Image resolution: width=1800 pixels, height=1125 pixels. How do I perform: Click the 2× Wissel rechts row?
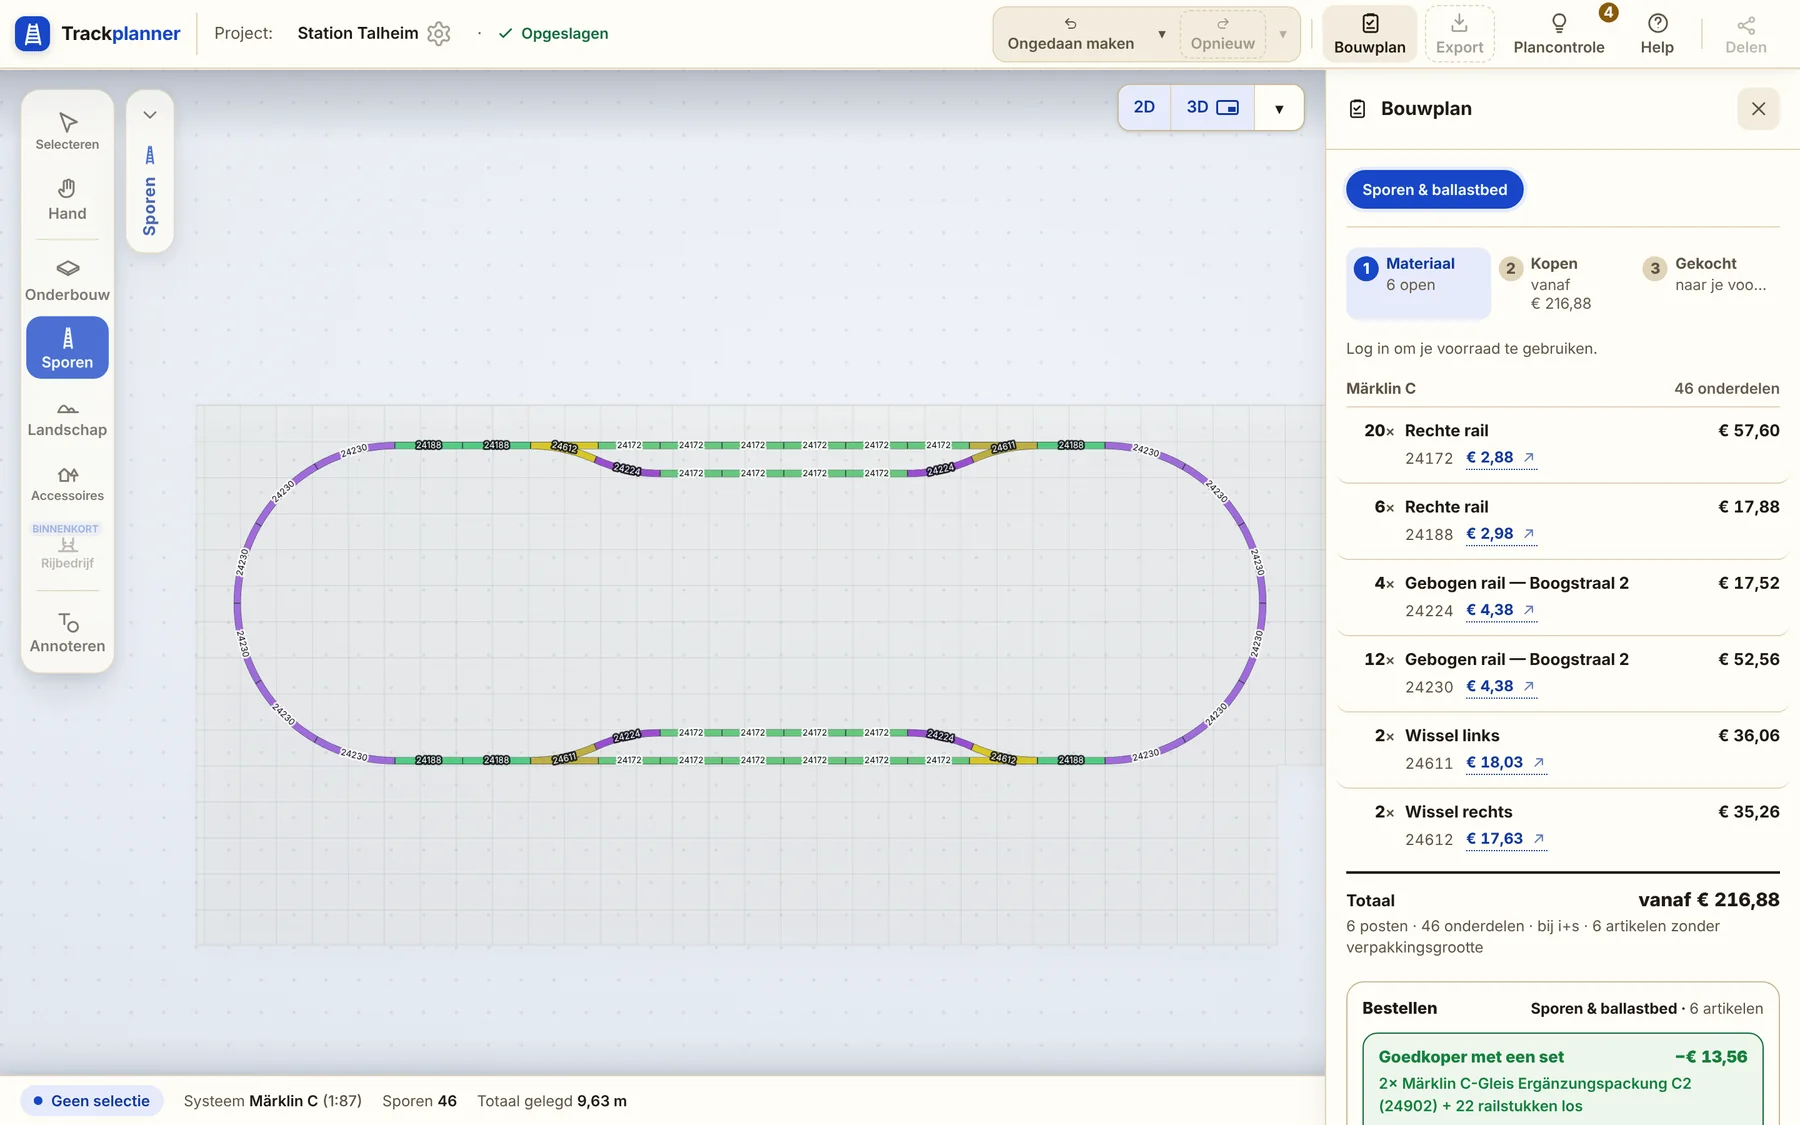click(x=1562, y=825)
